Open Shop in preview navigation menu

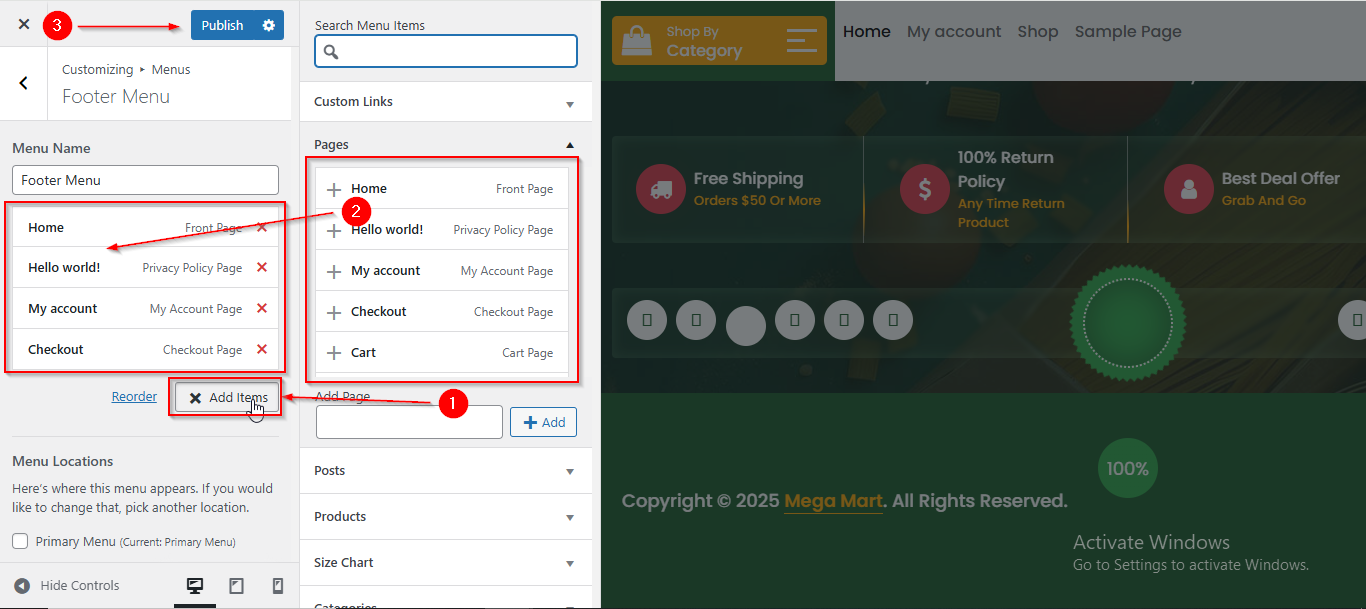[1037, 32]
